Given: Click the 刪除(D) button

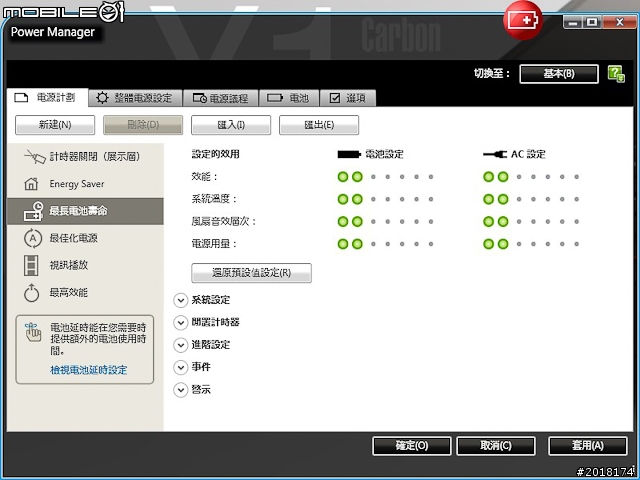Looking at the screenshot, I should pyautogui.click(x=143, y=125).
